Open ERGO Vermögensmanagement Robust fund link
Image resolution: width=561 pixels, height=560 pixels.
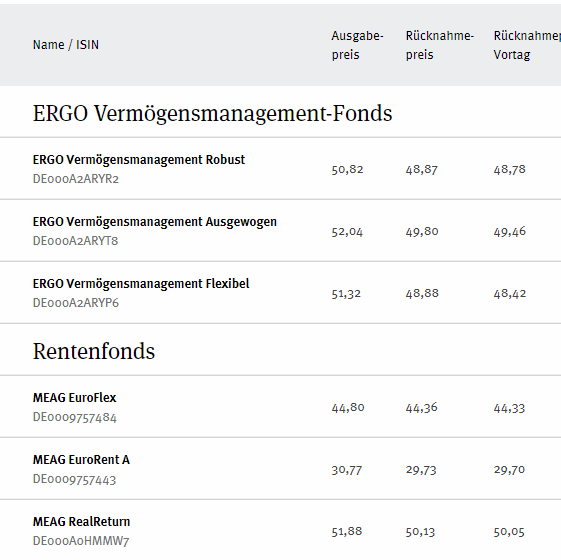pyautogui.click(x=139, y=160)
